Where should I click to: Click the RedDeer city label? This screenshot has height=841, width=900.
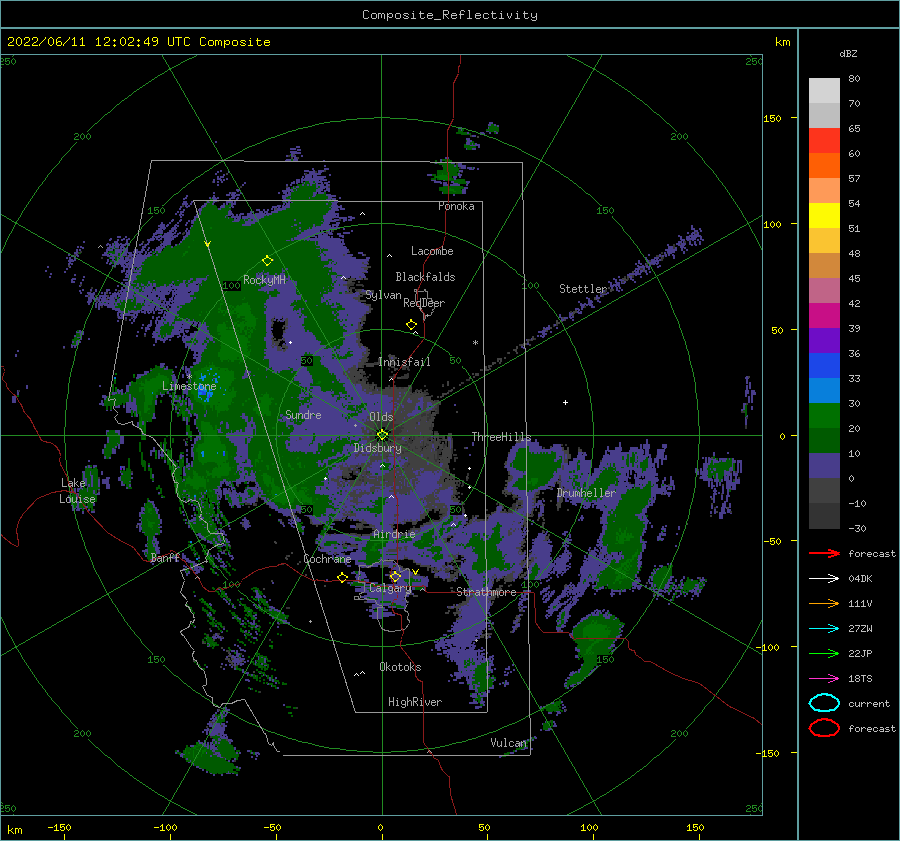pos(424,303)
